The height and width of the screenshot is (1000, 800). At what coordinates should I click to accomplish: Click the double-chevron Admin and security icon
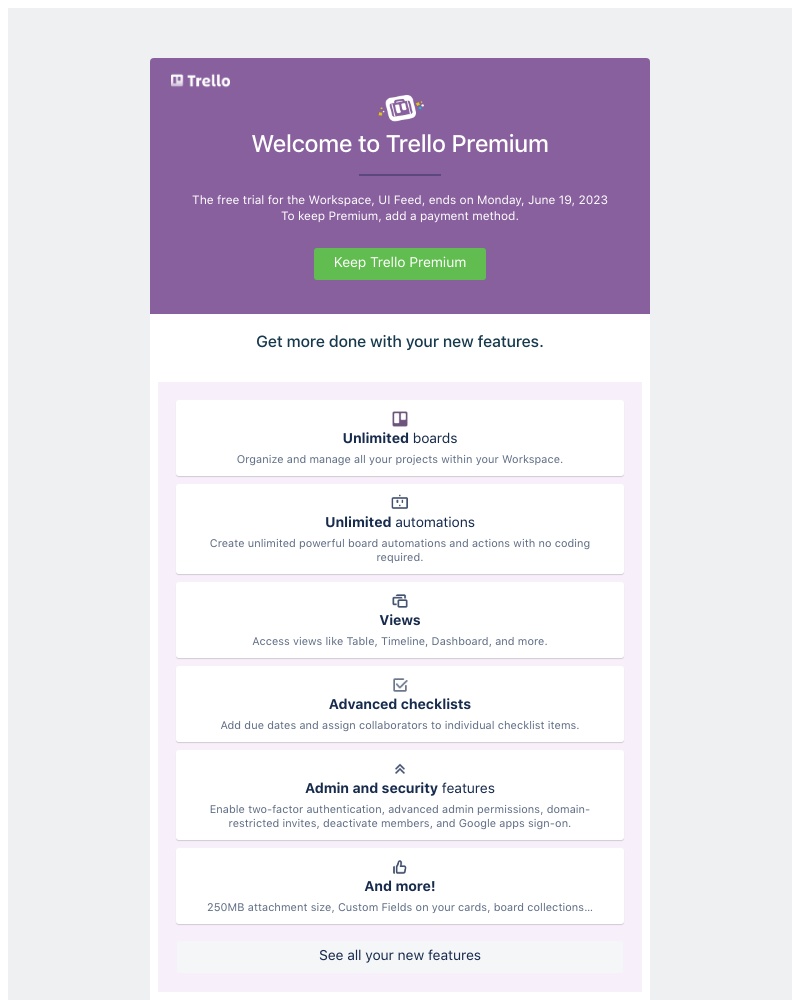[400, 768]
